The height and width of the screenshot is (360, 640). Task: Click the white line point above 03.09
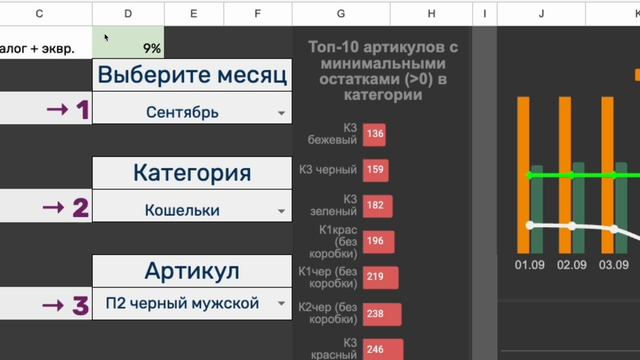[614, 229]
